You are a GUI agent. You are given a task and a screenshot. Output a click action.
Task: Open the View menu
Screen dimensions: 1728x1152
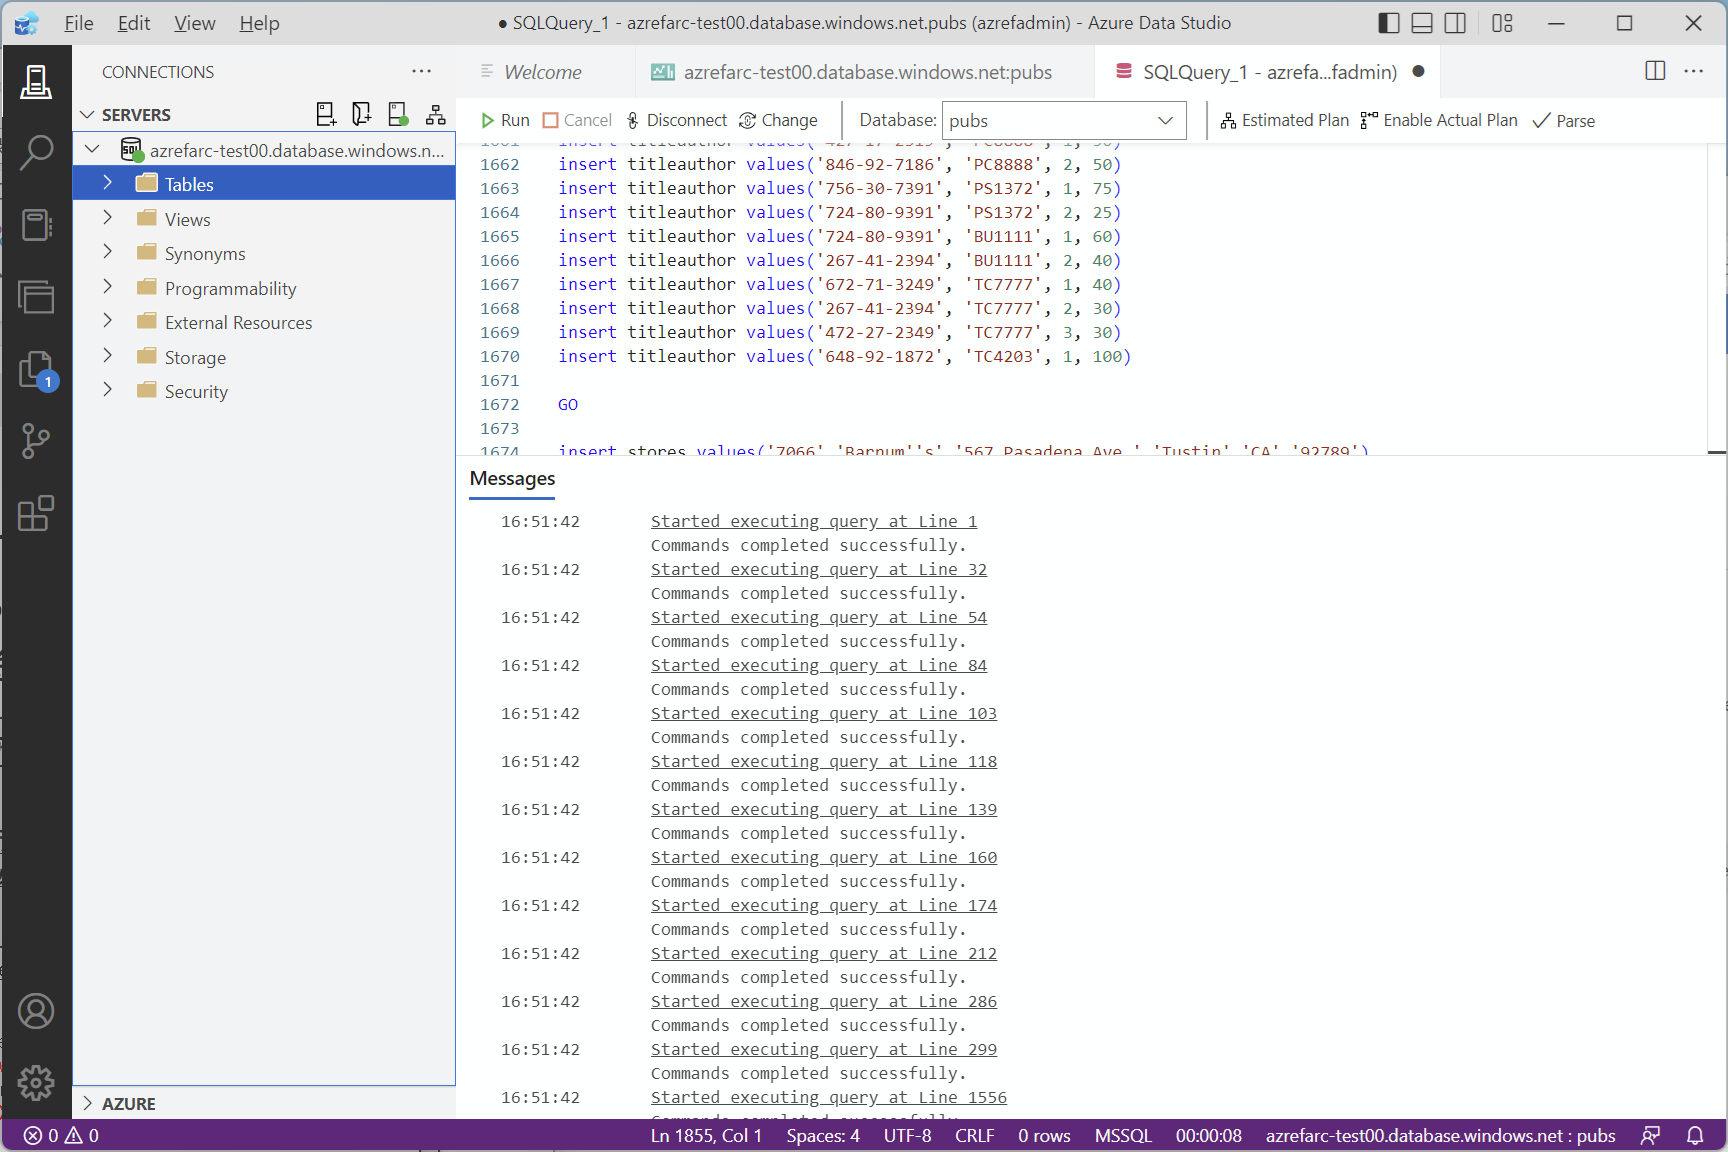[194, 23]
